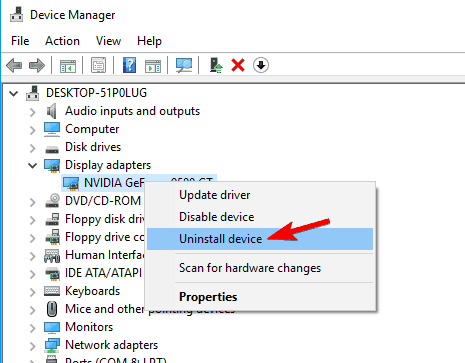Expand the Computer category
The width and height of the screenshot is (465, 363).
pos(32,130)
